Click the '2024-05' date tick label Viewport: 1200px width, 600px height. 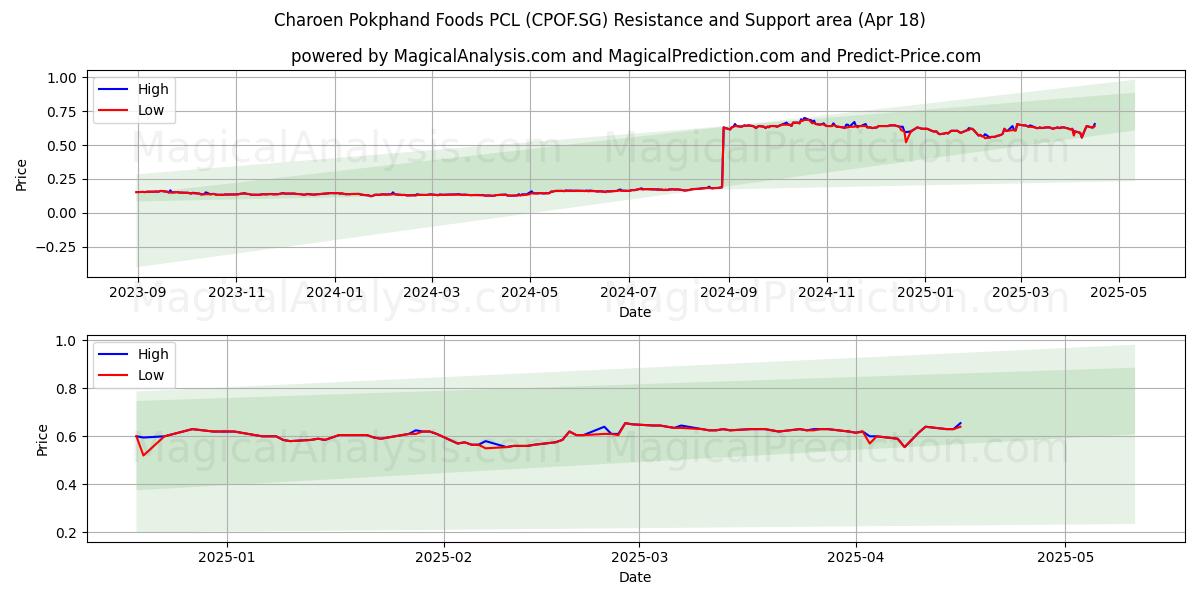tap(530, 294)
